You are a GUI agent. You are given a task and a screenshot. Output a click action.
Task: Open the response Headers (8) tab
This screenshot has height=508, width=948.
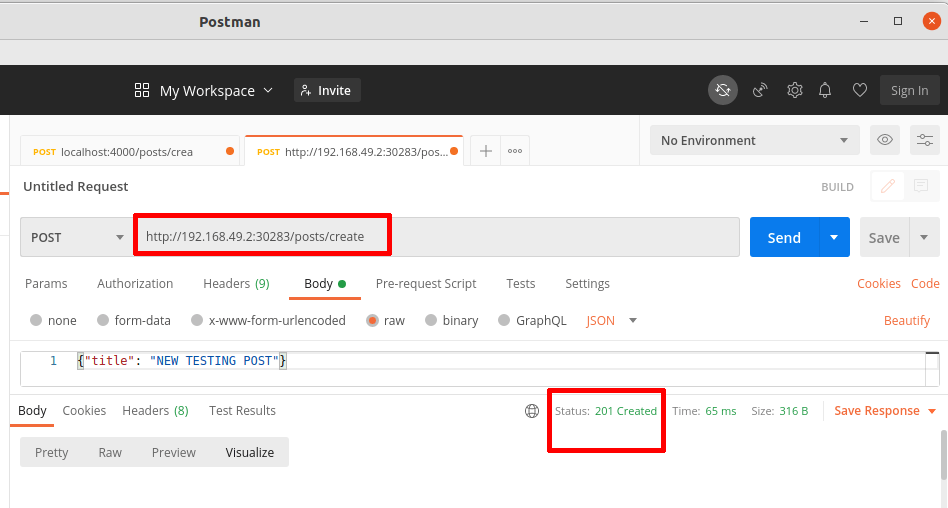tap(155, 411)
